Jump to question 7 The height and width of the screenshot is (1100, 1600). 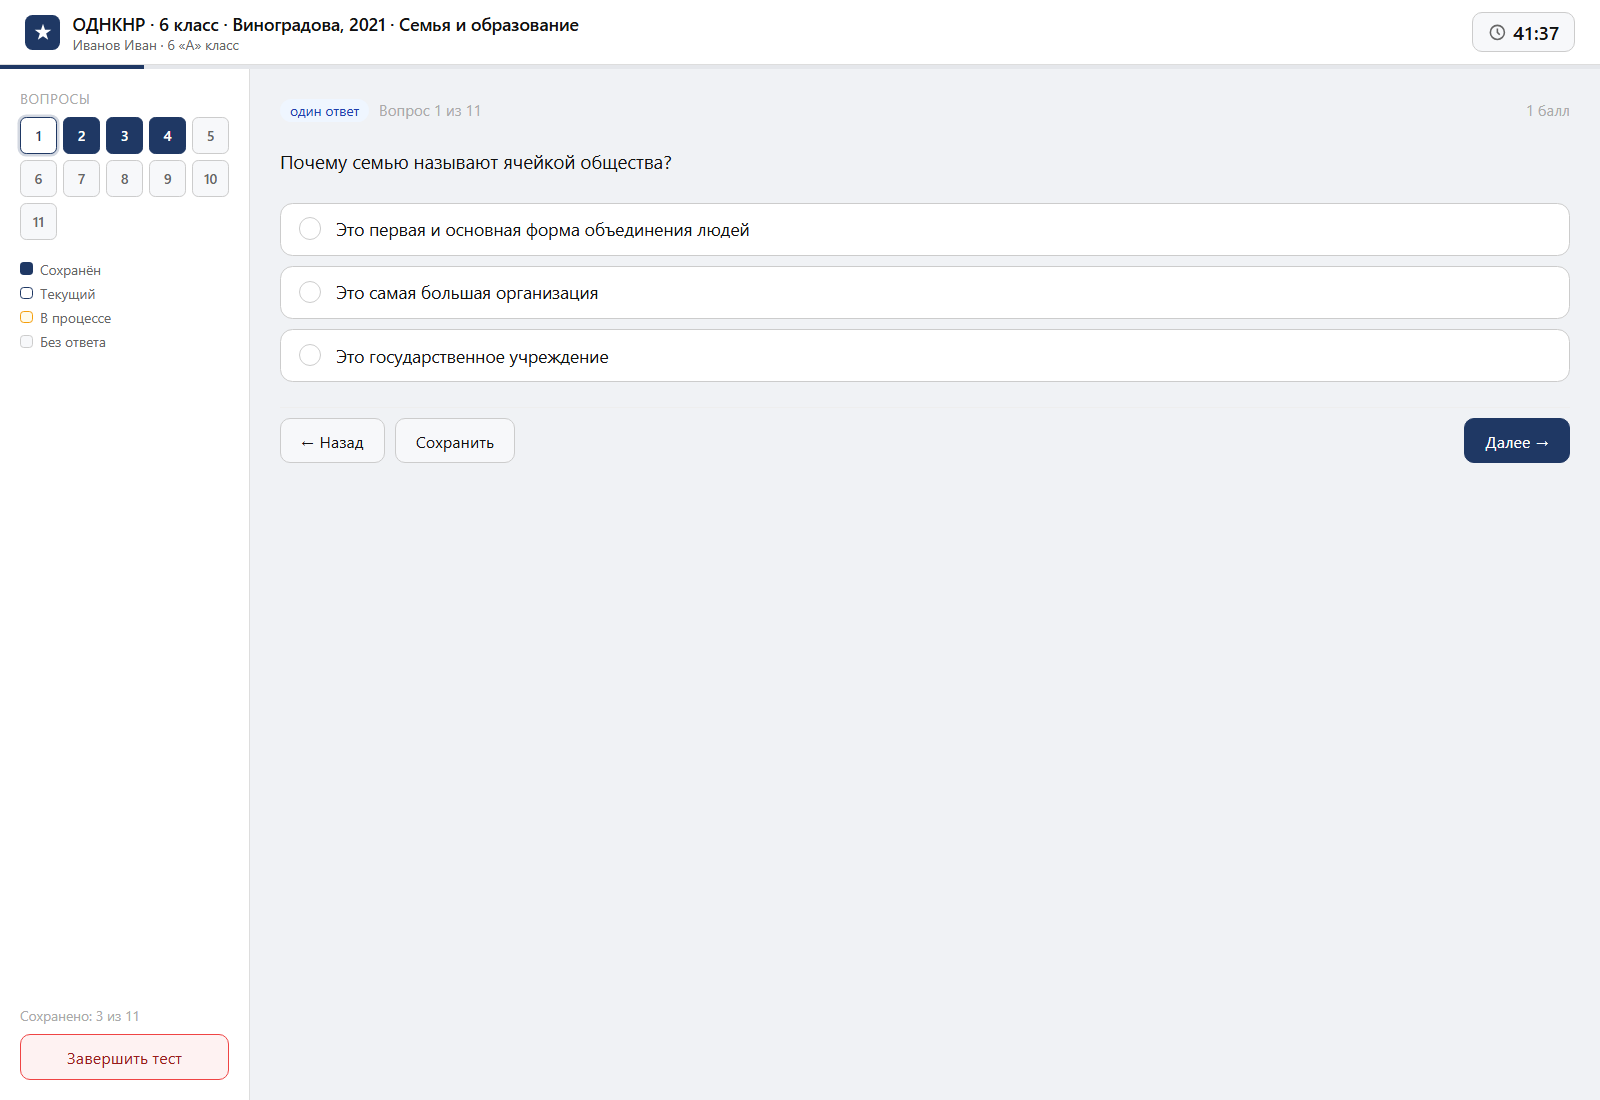point(81,179)
